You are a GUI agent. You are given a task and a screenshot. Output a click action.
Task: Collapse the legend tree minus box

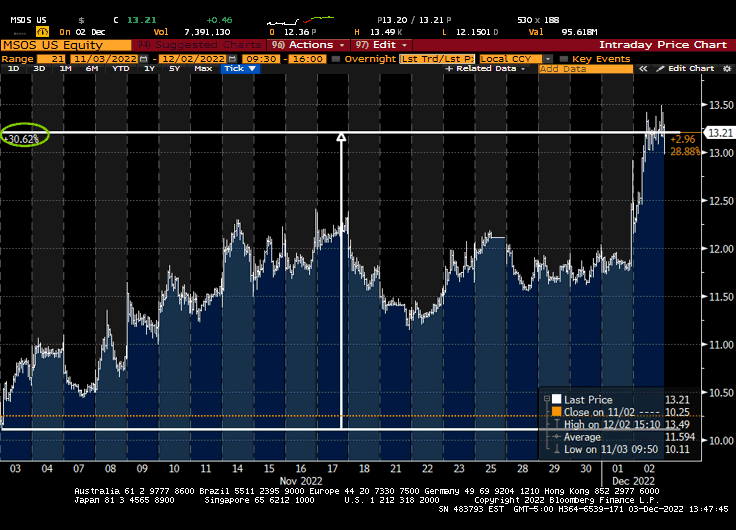click(x=547, y=399)
